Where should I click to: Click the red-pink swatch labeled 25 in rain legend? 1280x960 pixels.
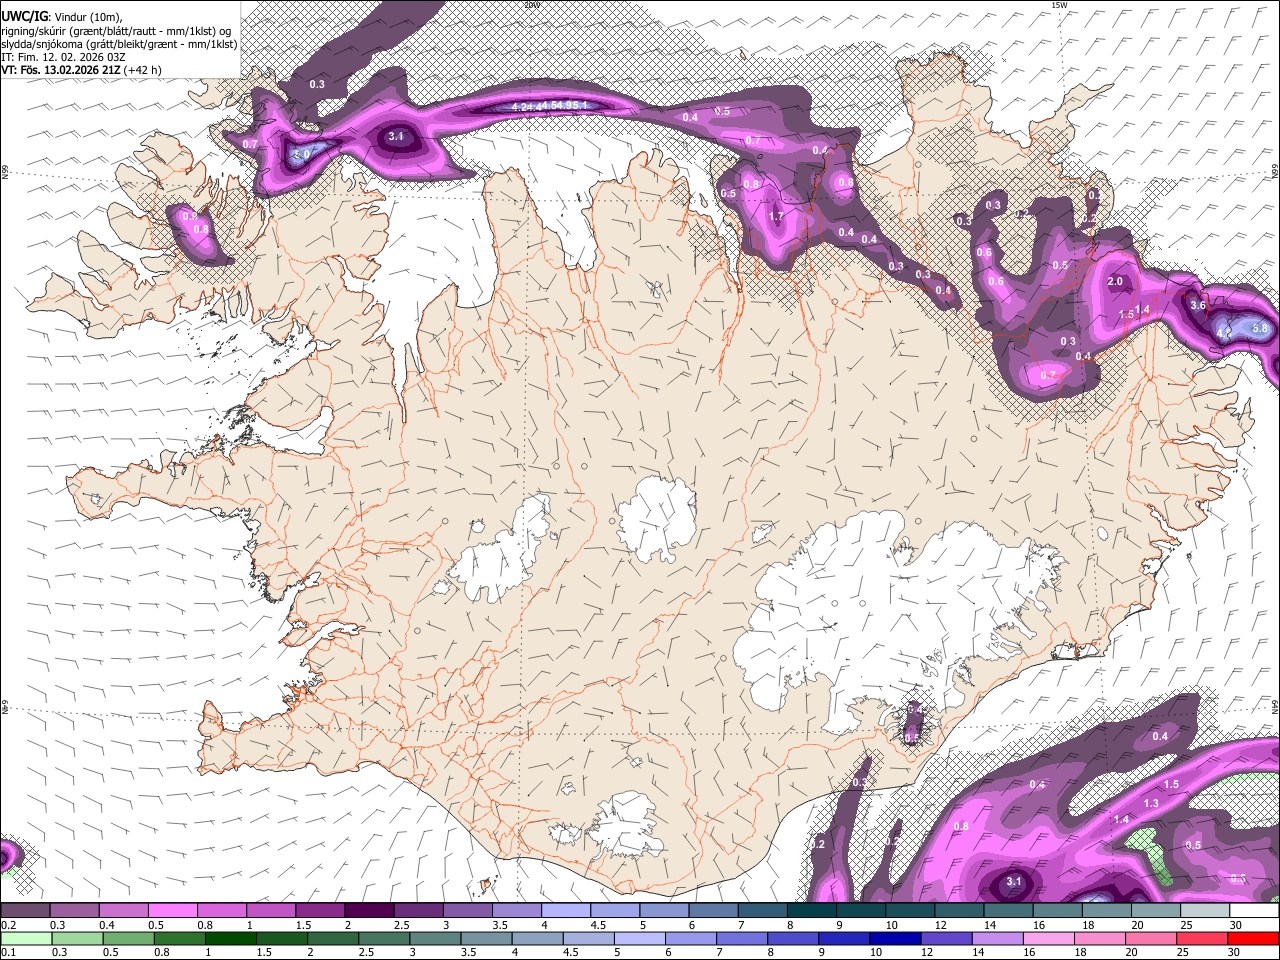point(1205,938)
